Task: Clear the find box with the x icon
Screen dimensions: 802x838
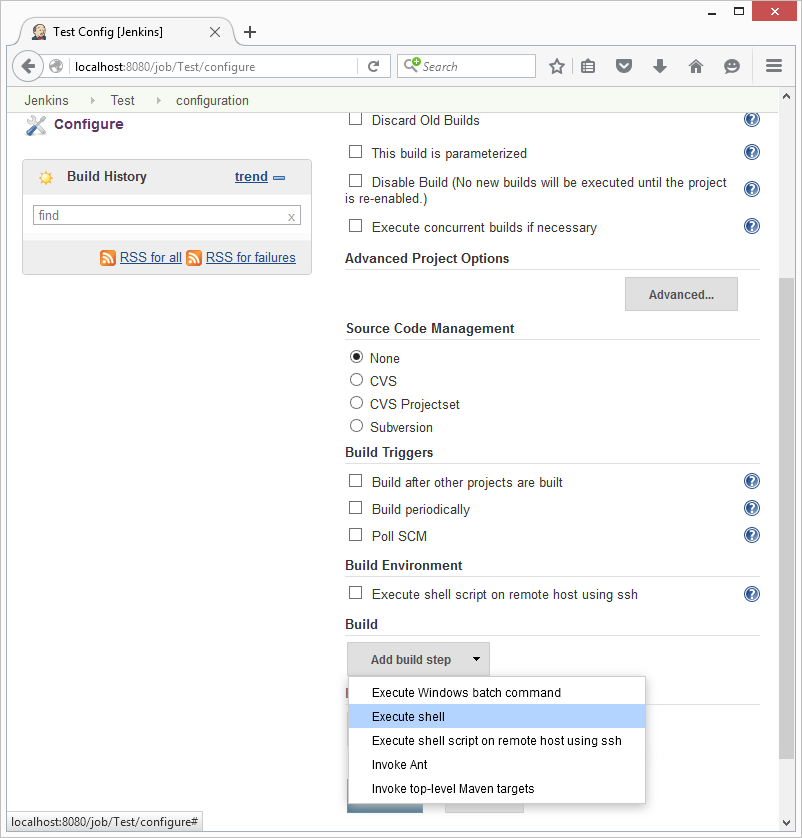Action: (291, 216)
